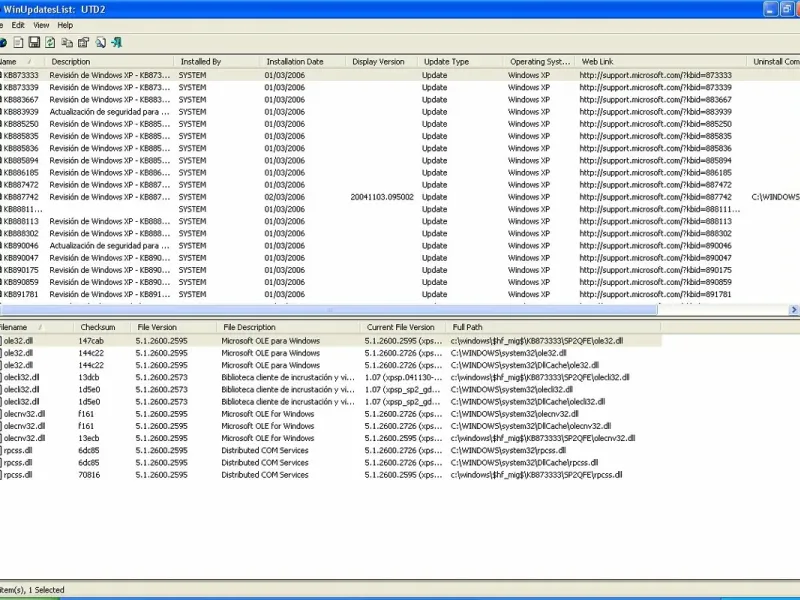The image size is (800, 600).
Task: Click display version 20041103.095002 cell
Action: point(382,197)
